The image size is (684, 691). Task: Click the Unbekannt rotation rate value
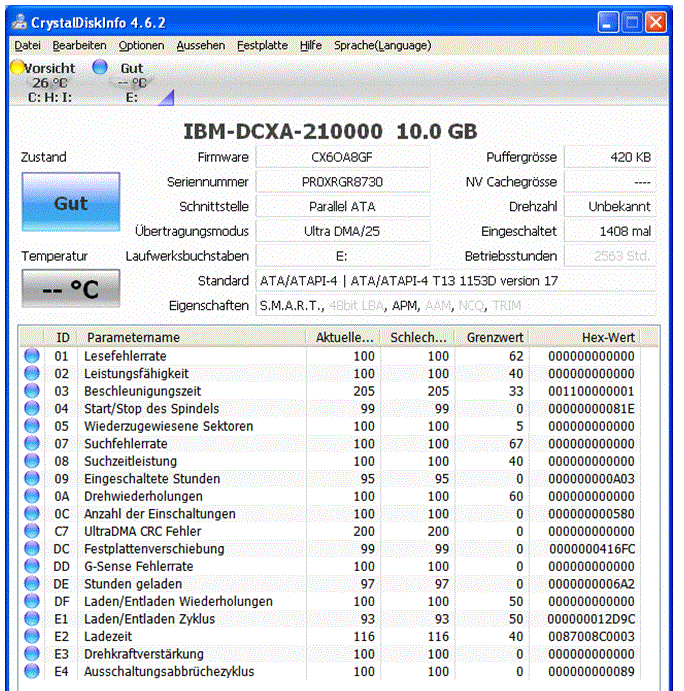click(x=610, y=207)
